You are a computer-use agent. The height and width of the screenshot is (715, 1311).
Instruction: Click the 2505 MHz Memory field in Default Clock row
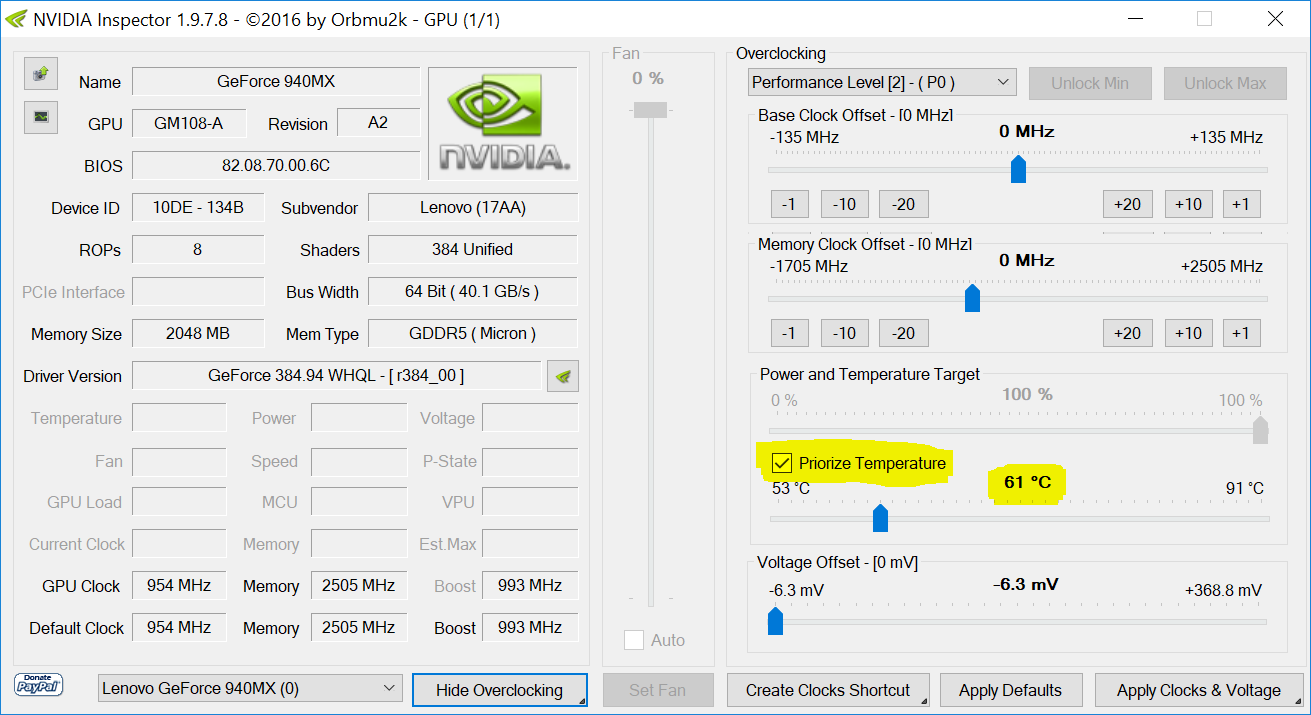click(358, 628)
